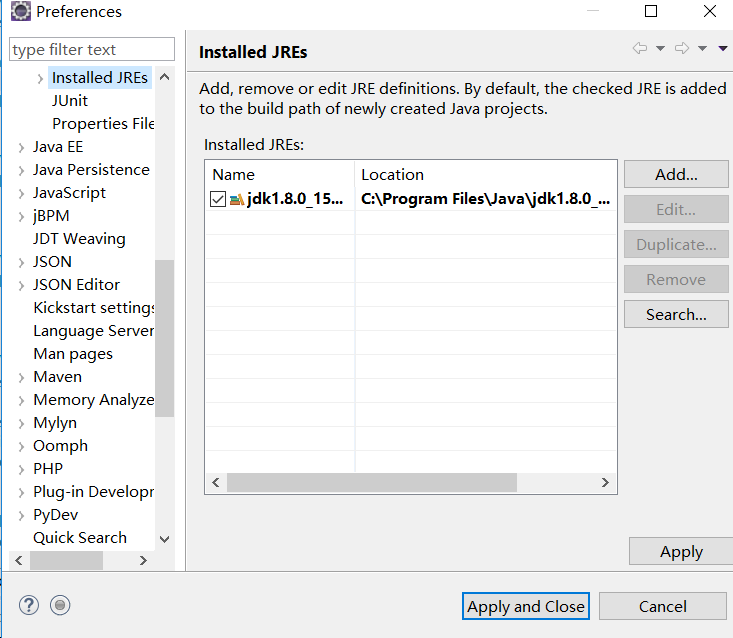Select Properties Files Editor tree item
Viewport: 733px width, 638px height.
point(103,123)
